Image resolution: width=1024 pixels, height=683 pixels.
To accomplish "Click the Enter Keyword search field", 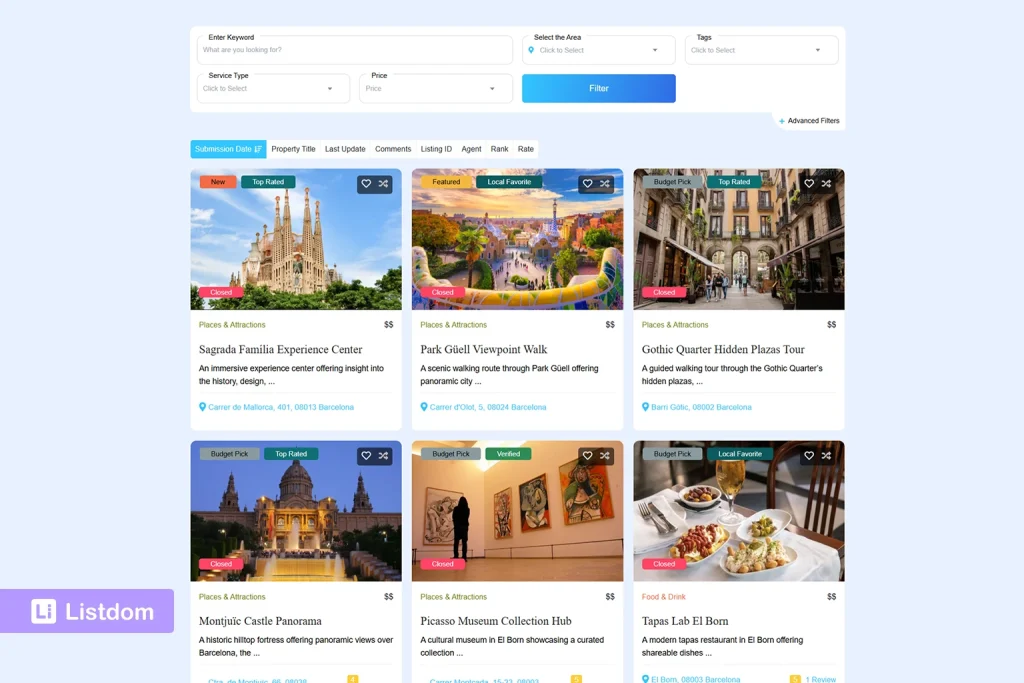I will [354, 49].
